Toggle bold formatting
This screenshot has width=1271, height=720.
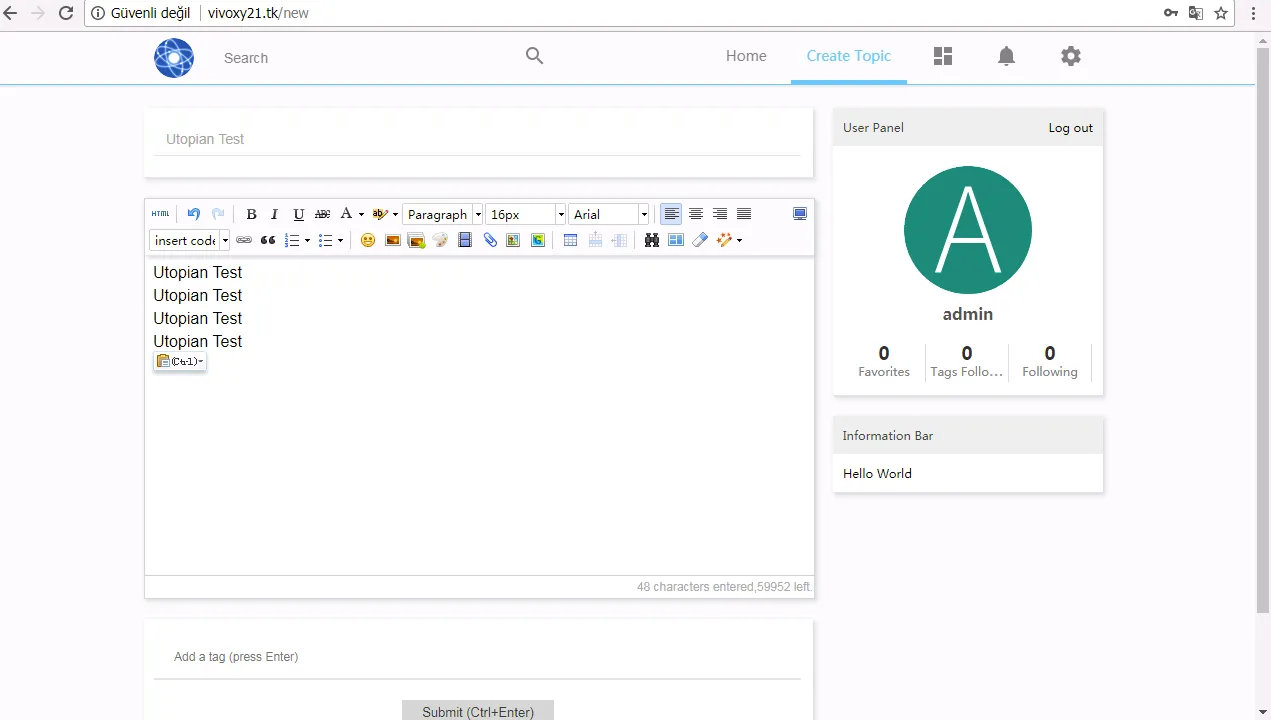pos(251,214)
